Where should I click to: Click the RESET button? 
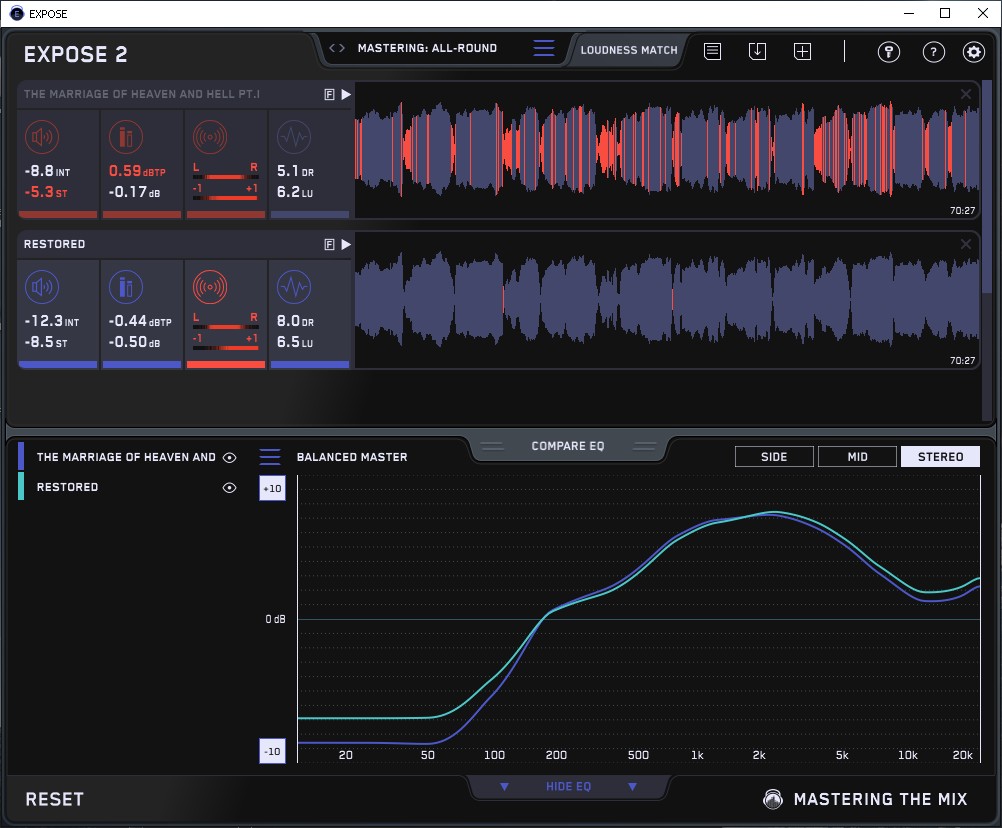tap(55, 799)
